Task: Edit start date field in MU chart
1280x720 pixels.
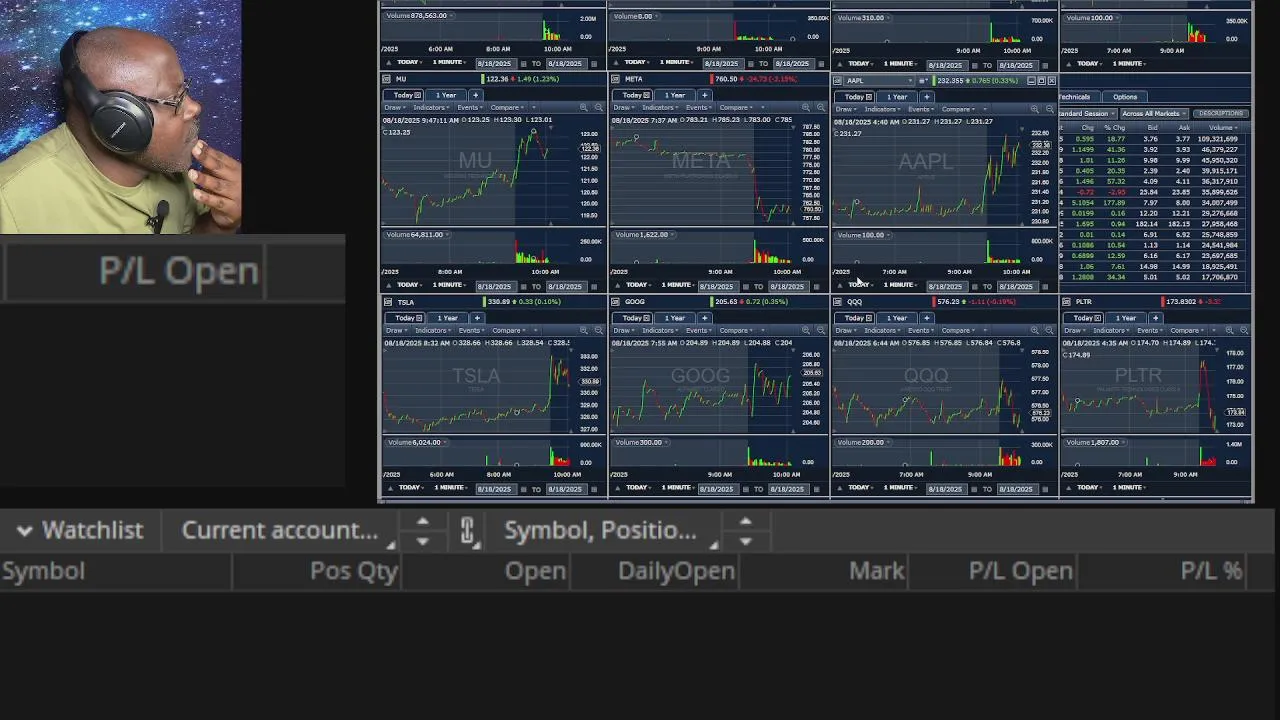Action: tap(496, 286)
